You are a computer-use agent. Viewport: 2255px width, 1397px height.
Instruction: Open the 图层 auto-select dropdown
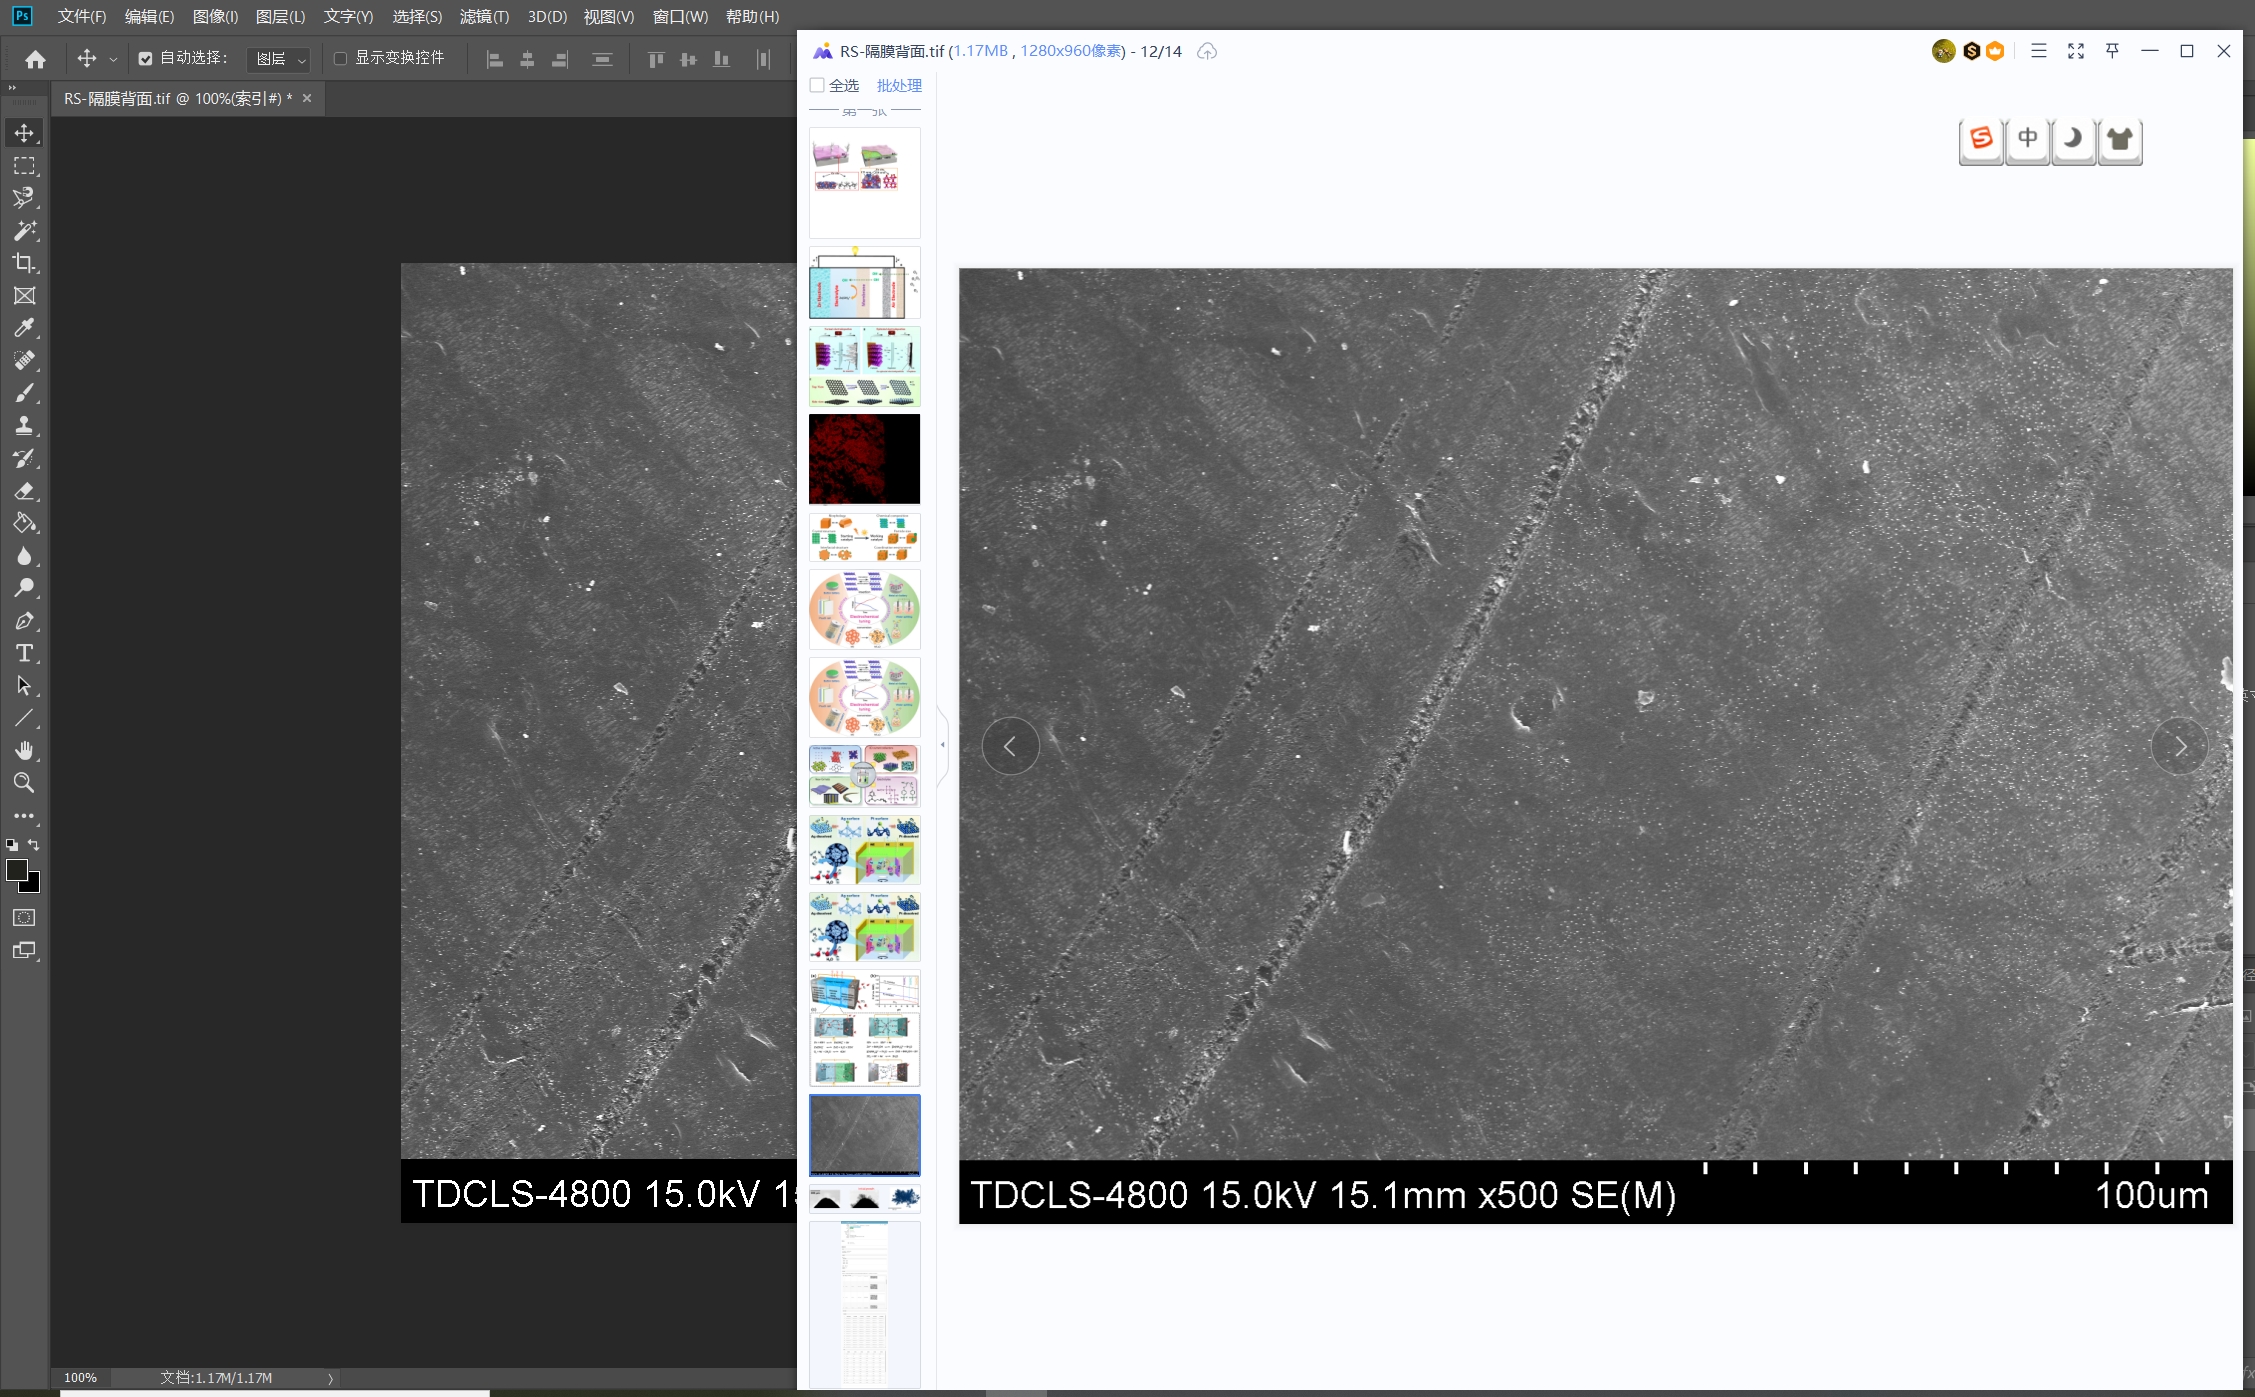coord(279,59)
